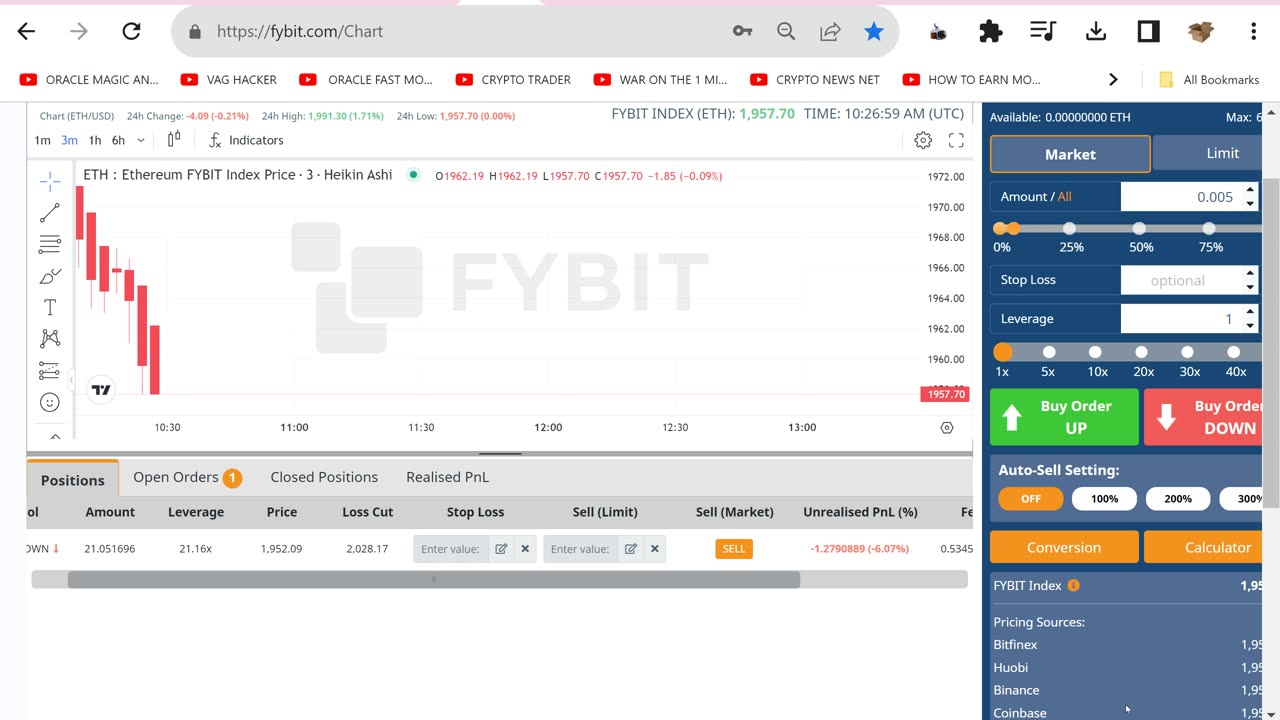The height and width of the screenshot is (720, 1280).
Task: Share this page via the share icon
Action: point(830,31)
